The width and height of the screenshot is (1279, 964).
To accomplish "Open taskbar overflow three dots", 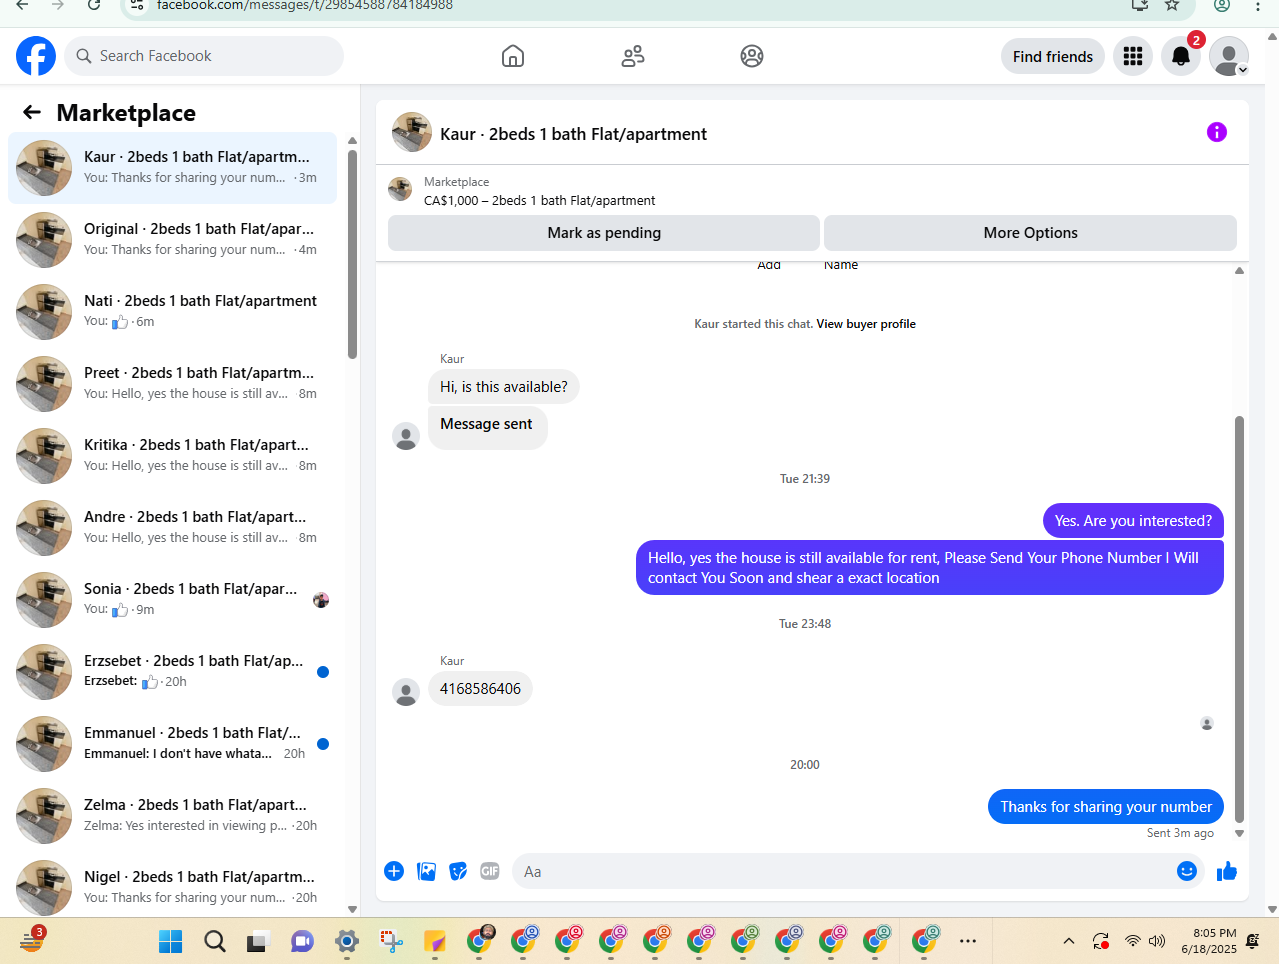I will [x=968, y=941].
